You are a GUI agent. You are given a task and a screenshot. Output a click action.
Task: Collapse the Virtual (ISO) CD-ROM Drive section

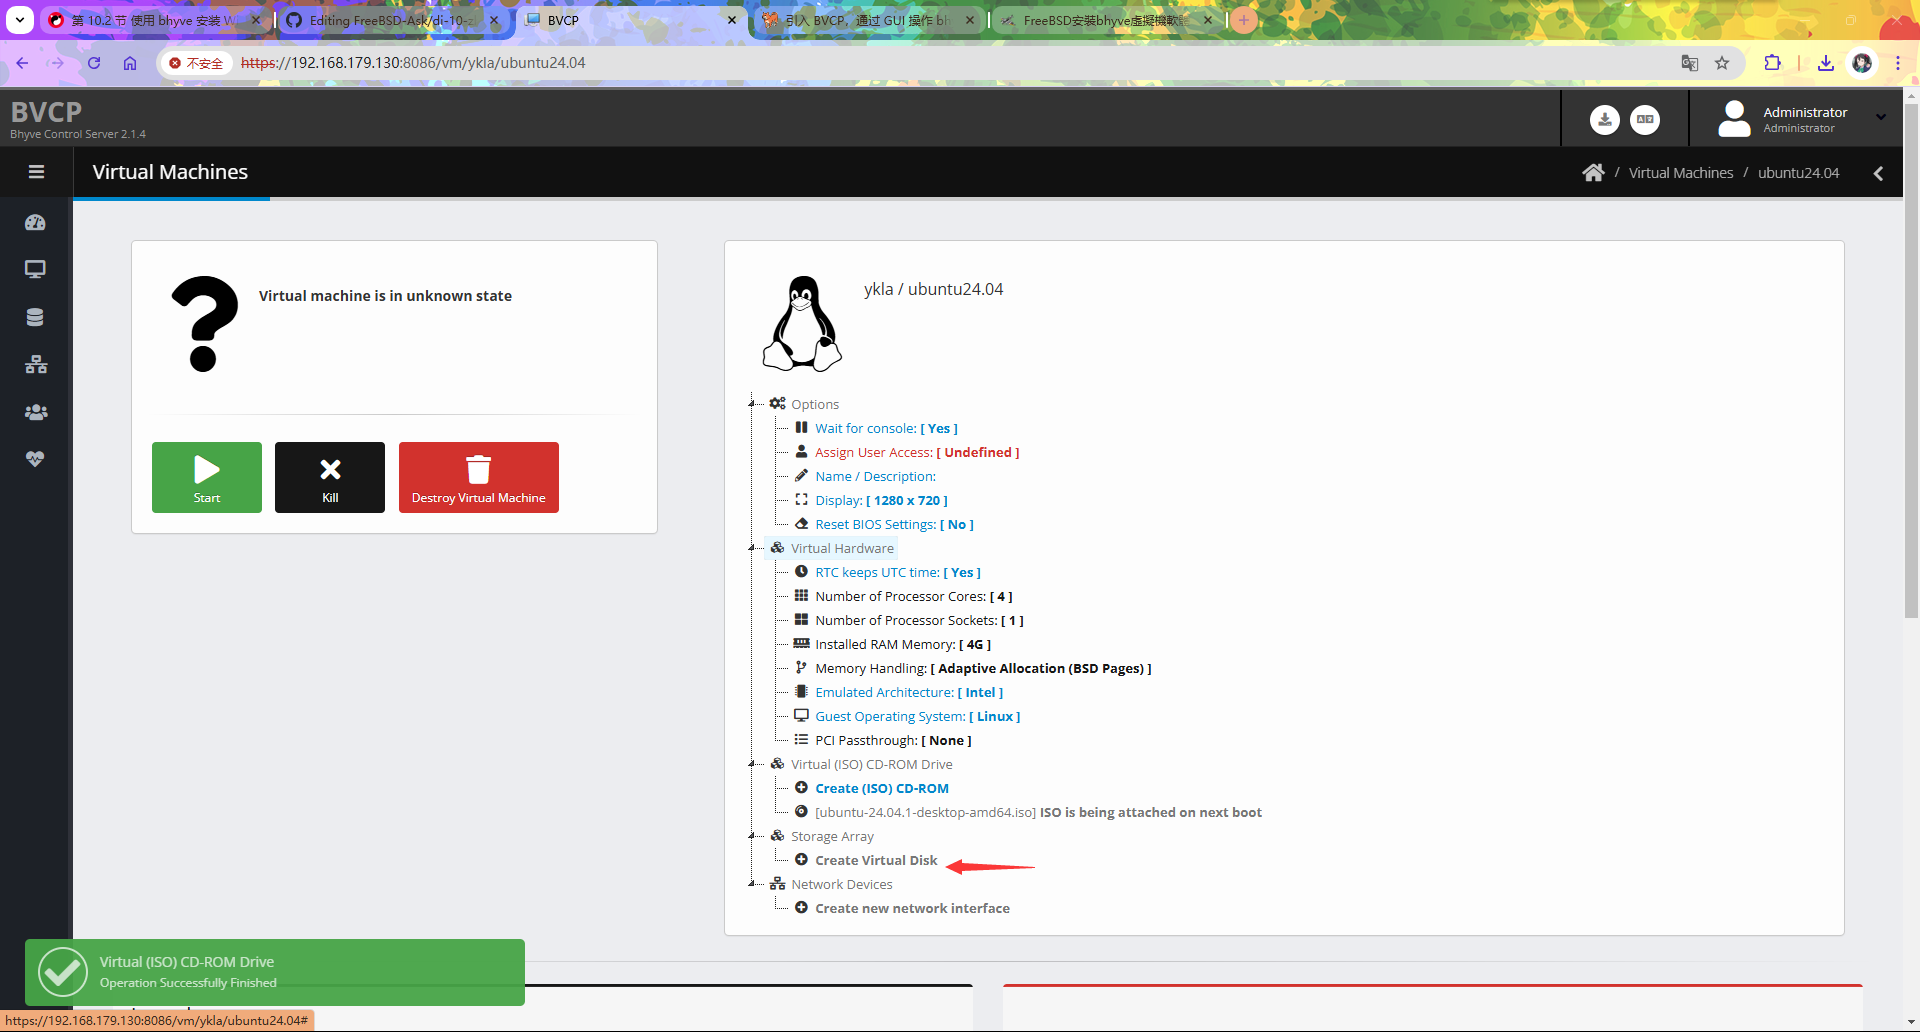(x=752, y=764)
